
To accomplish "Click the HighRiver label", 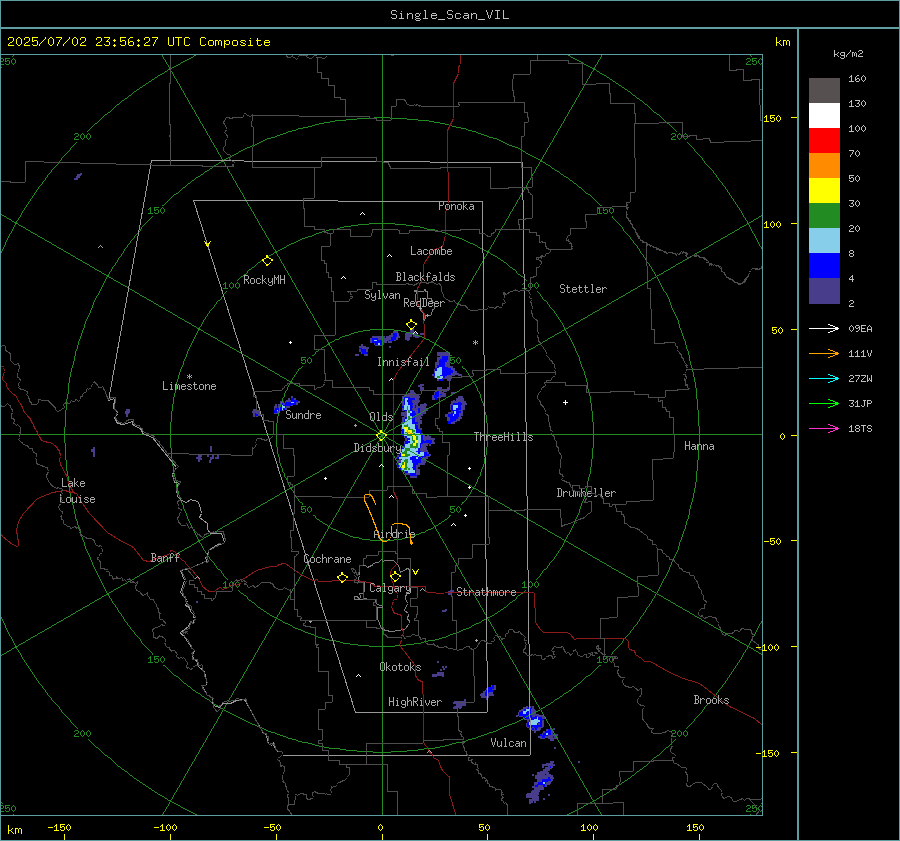I will [415, 702].
